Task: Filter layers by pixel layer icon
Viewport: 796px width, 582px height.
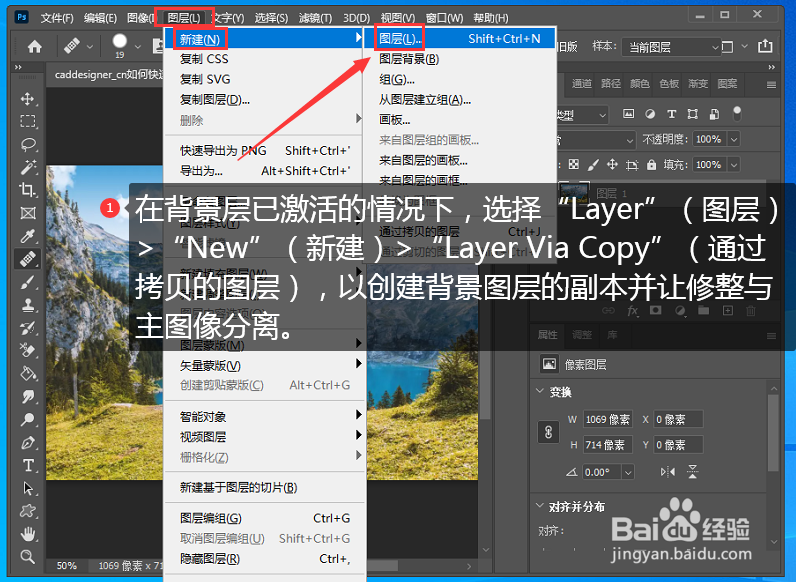Action: click(x=628, y=114)
